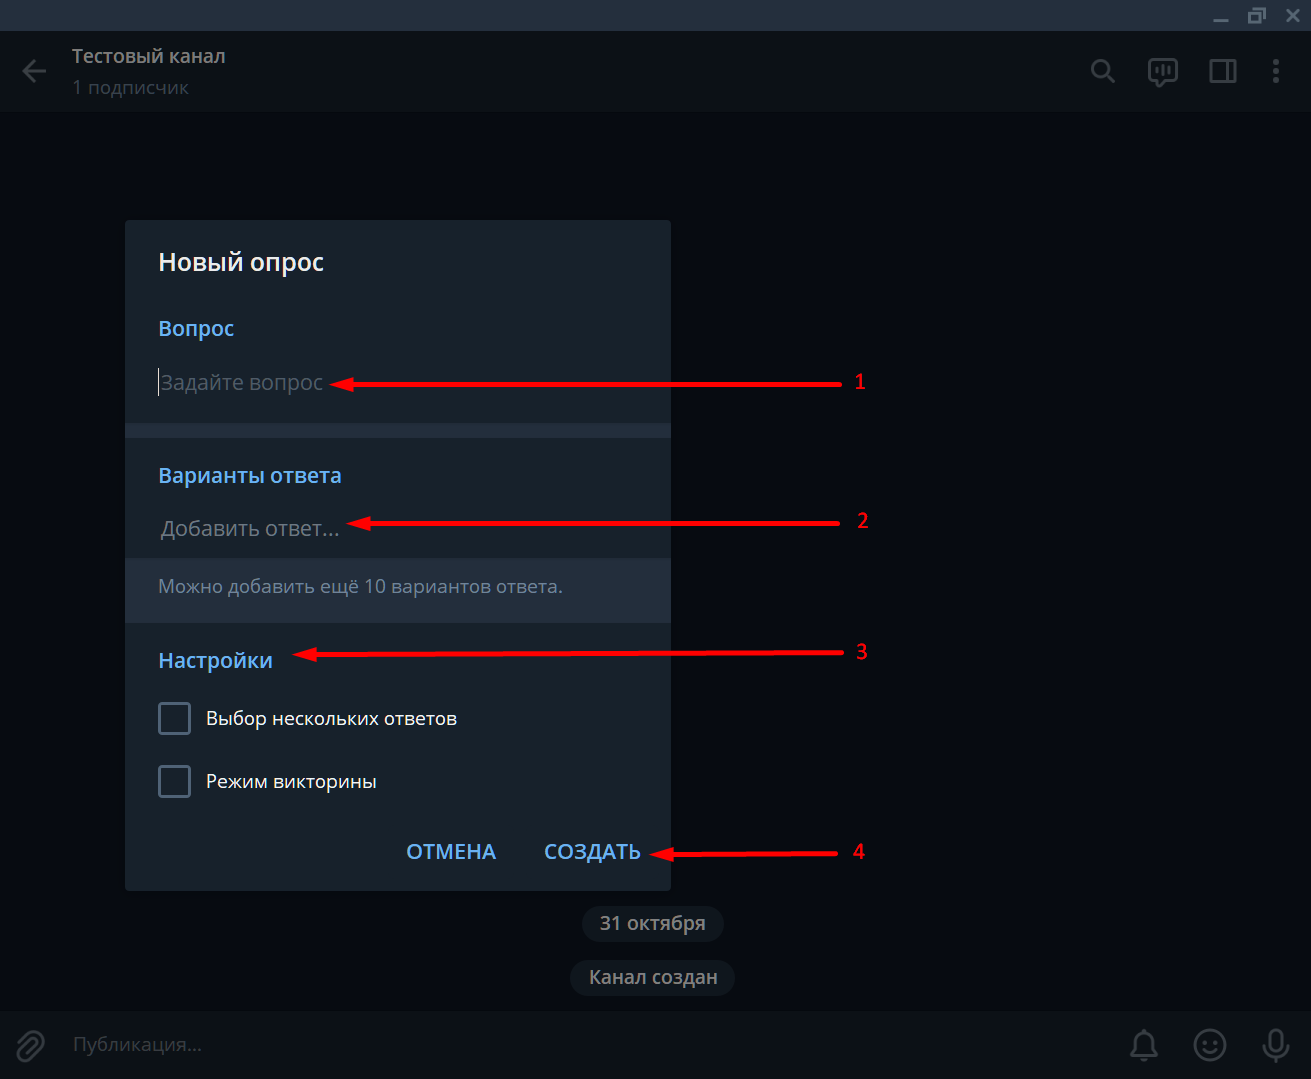Open Тестовый канал channel info header
The width and height of the screenshot is (1311, 1079).
pos(148,71)
